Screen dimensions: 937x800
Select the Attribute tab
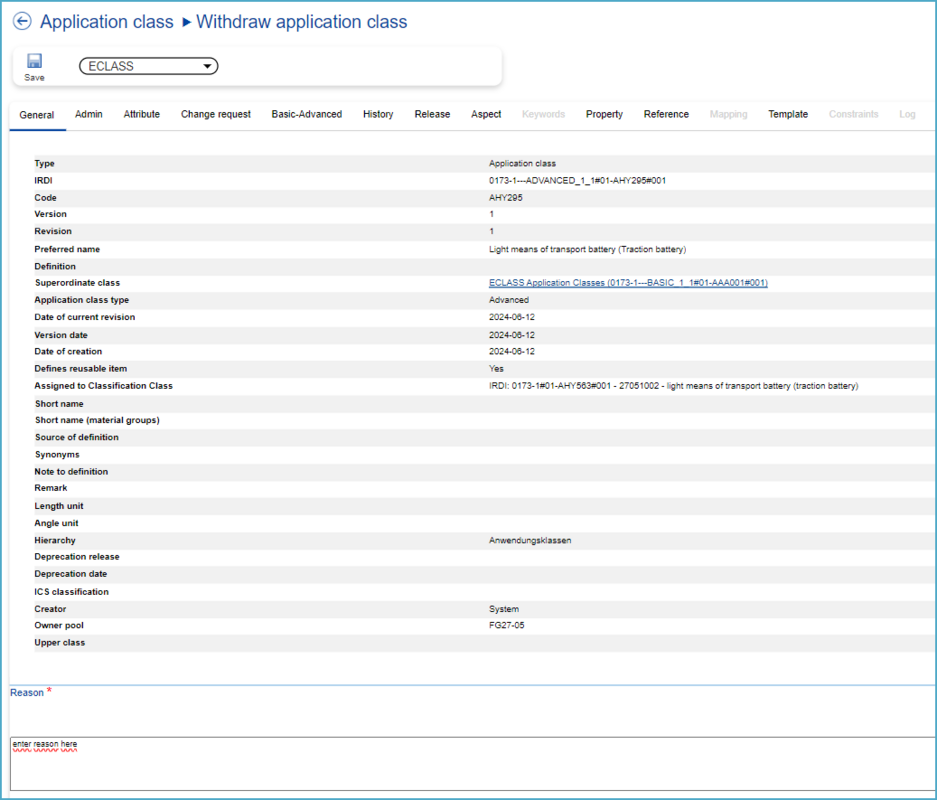pyautogui.click(x=142, y=115)
